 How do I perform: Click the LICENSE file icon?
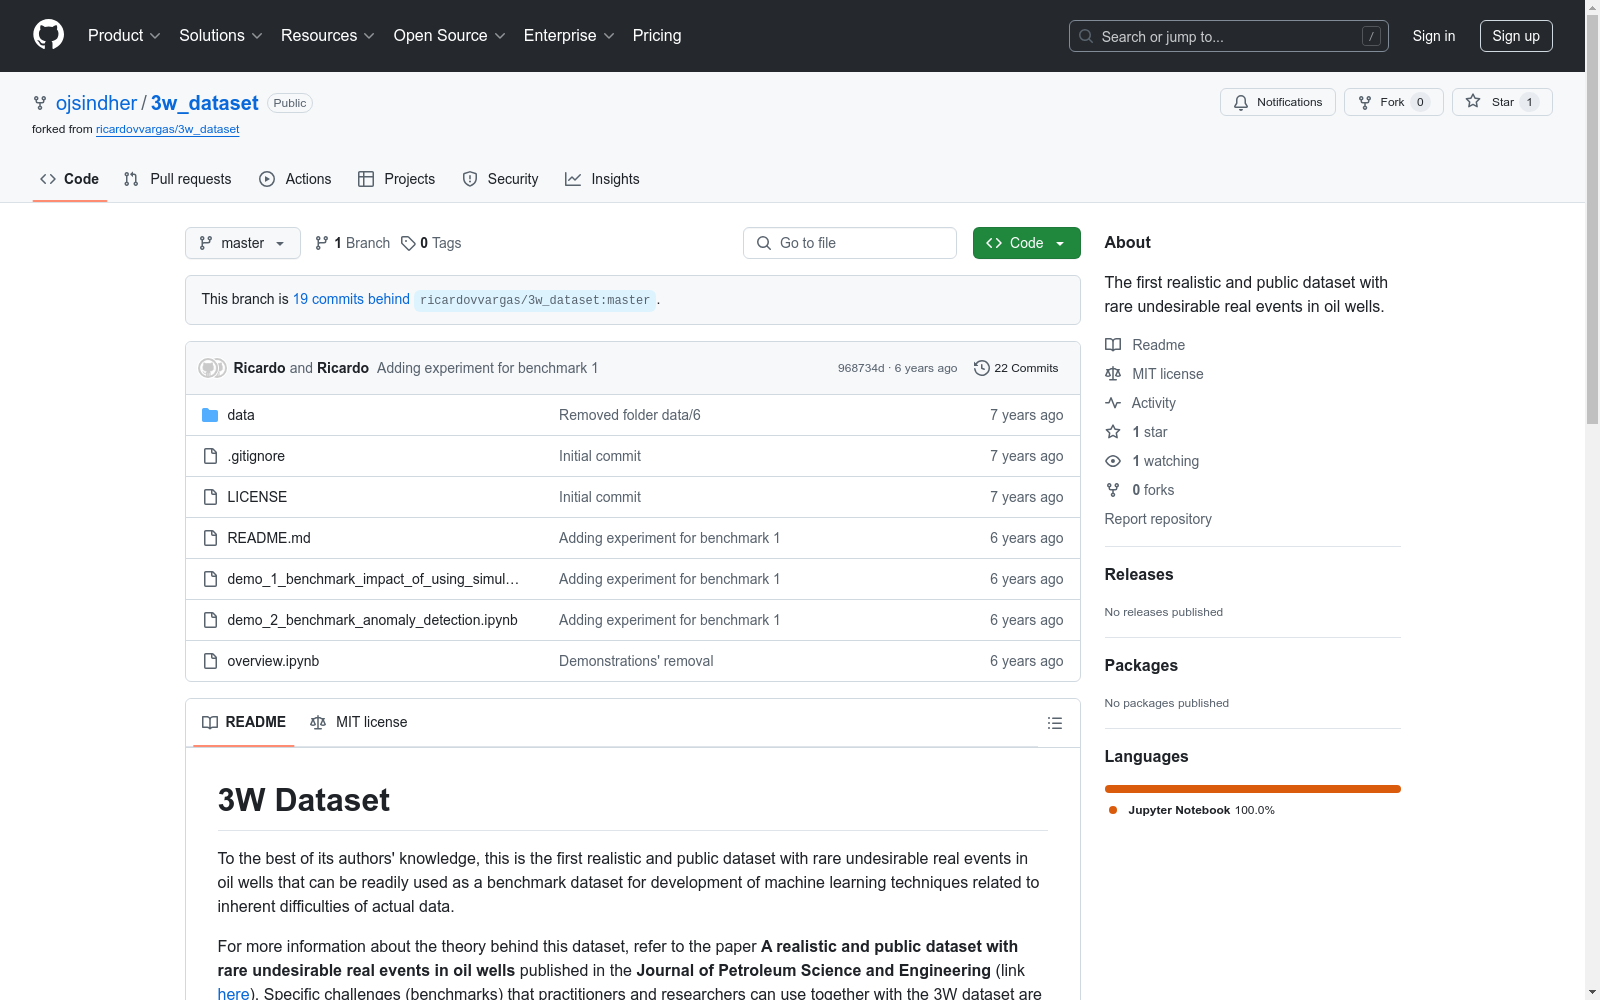click(210, 497)
